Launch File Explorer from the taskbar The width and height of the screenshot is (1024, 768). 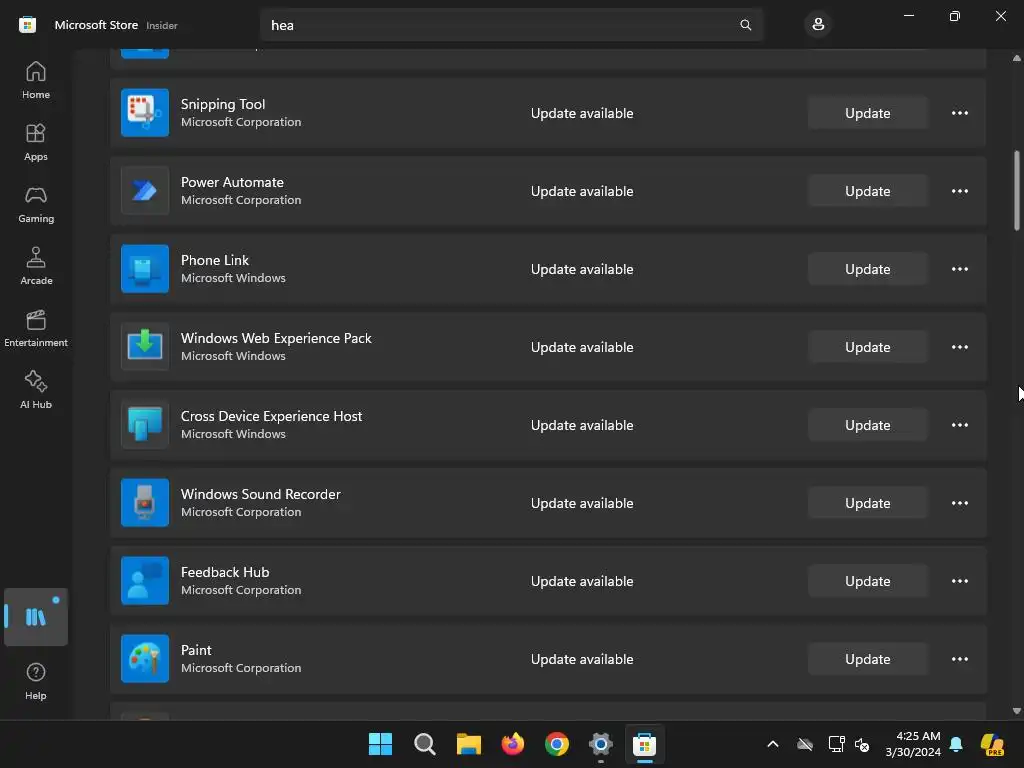click(x=468, y=743)
